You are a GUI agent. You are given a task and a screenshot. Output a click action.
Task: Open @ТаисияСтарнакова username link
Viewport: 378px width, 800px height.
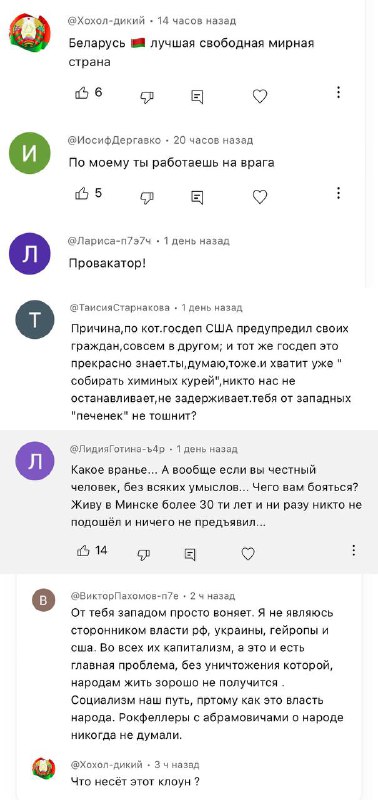tap(119, 308)
